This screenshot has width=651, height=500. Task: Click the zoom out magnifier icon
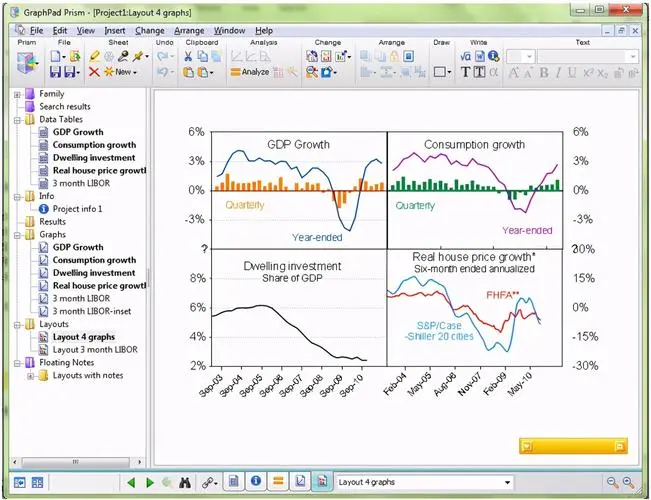[611, 482]
